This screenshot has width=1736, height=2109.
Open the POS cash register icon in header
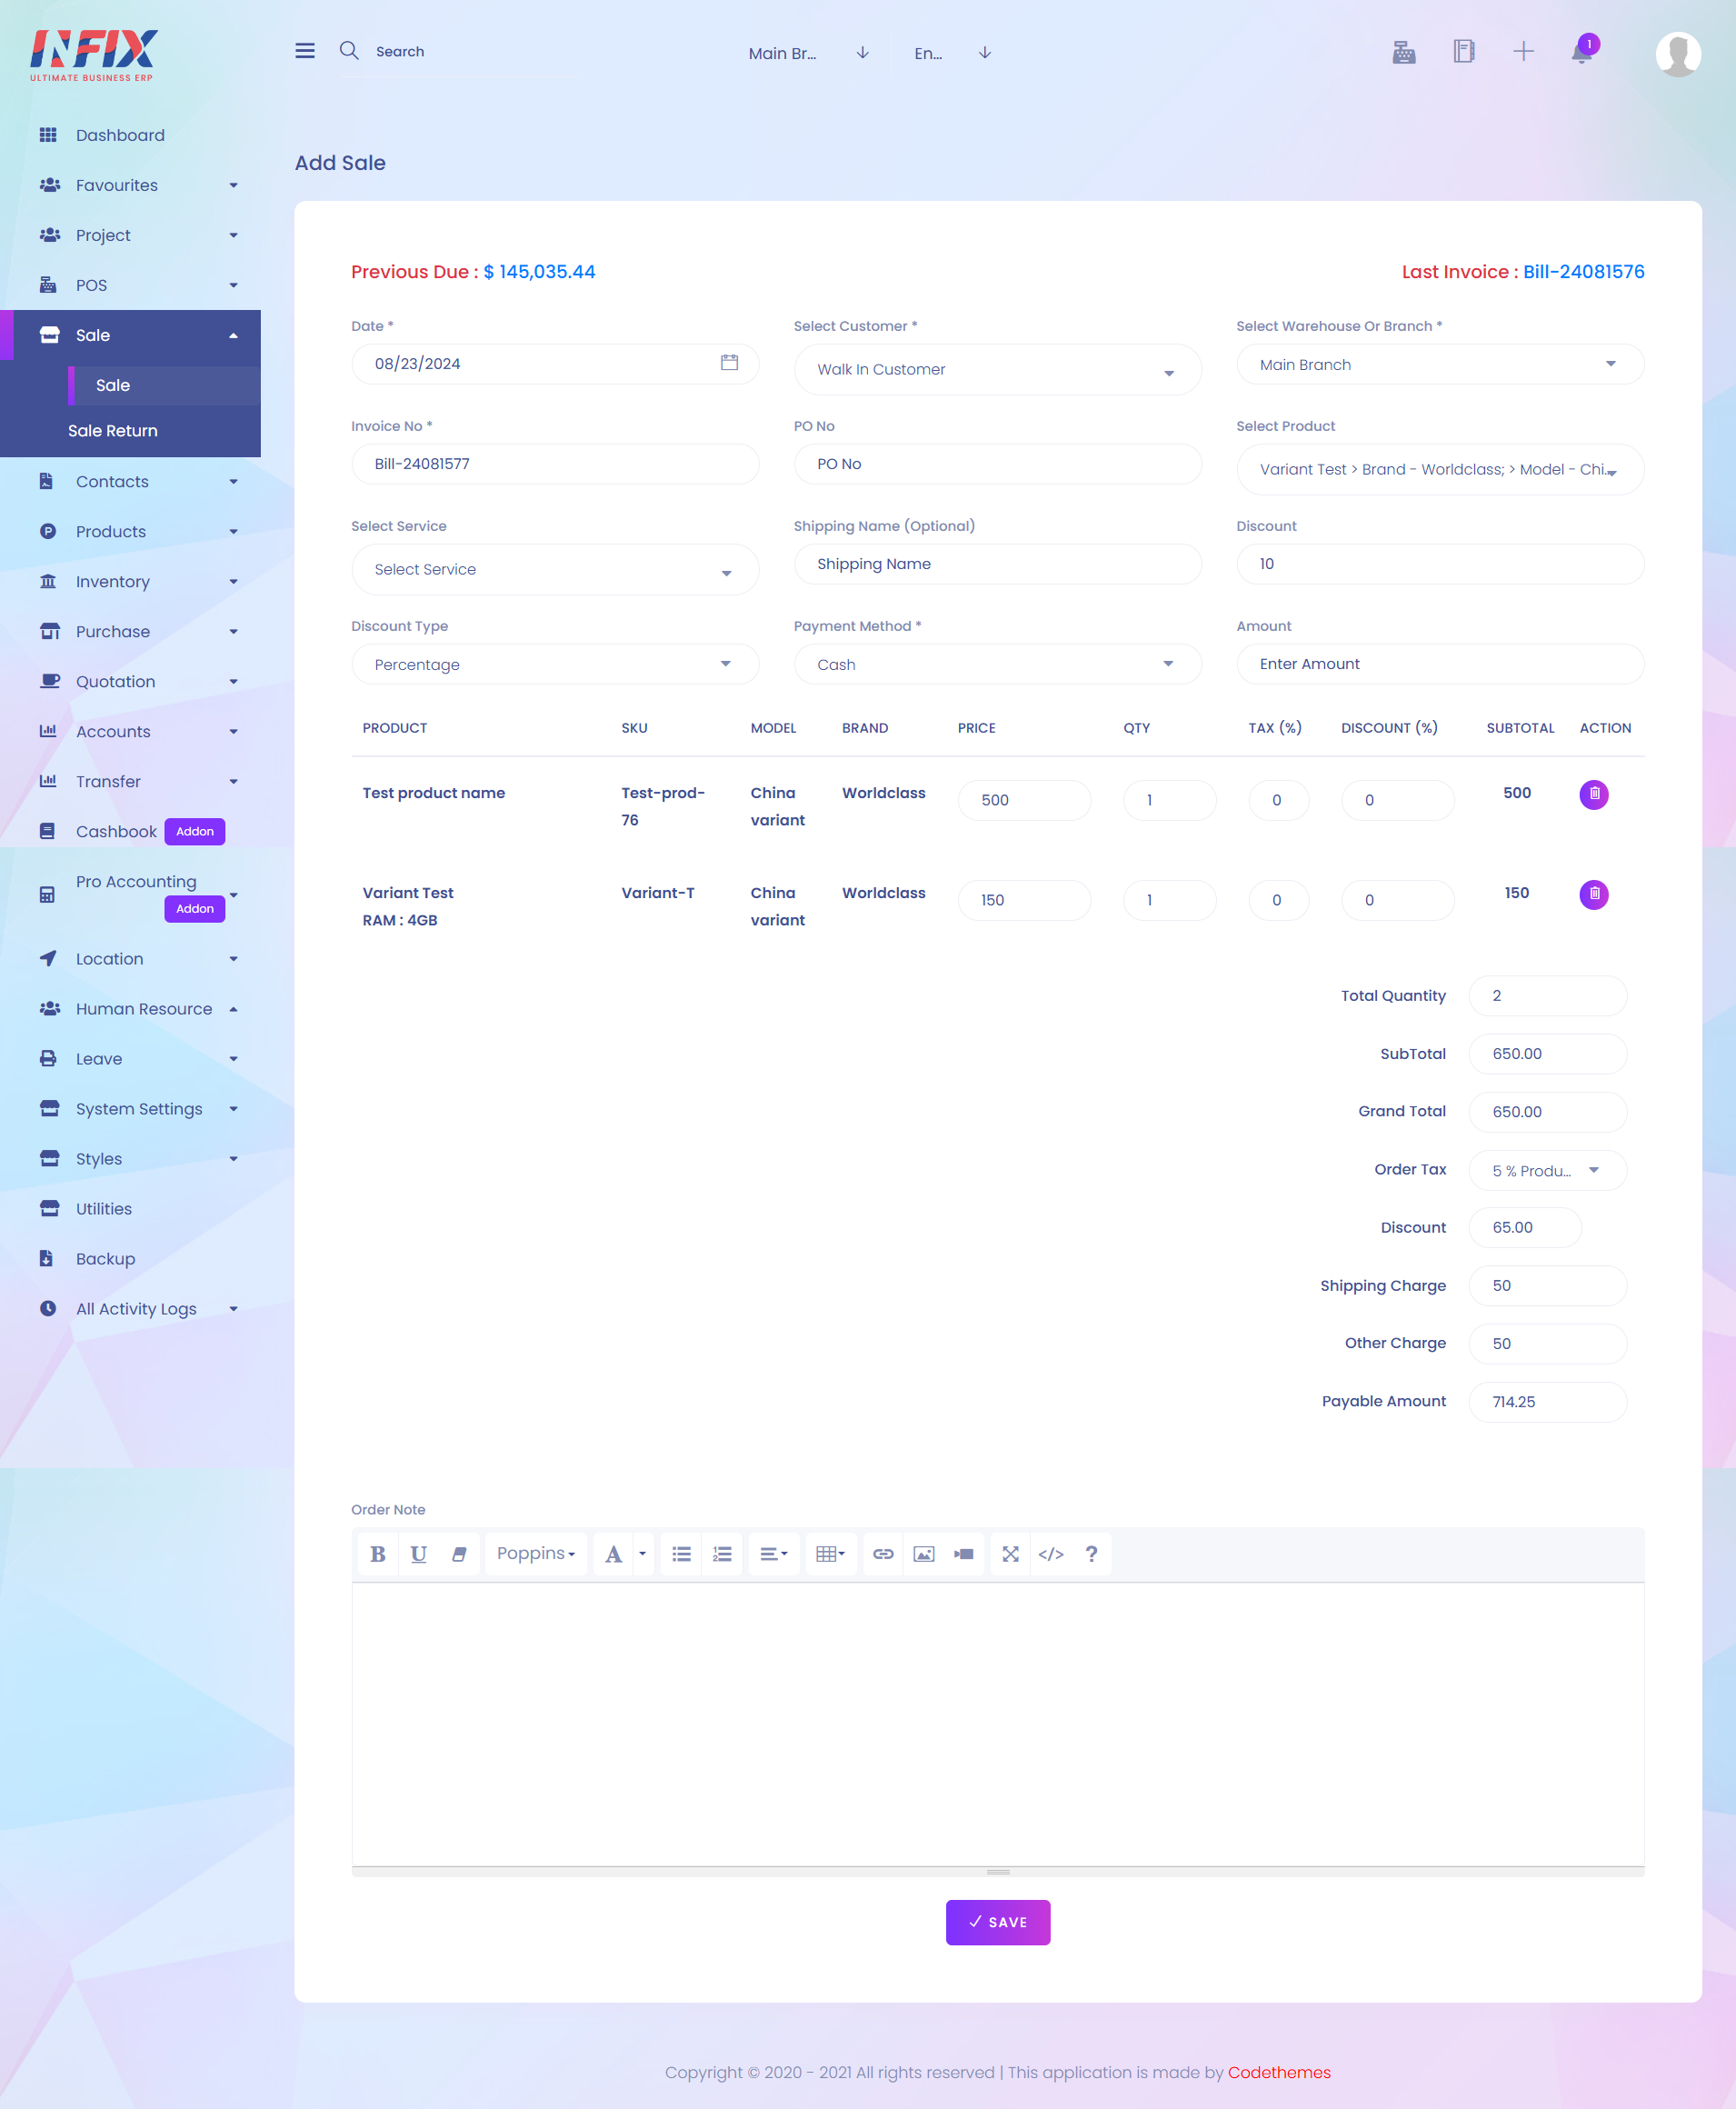pyautogui.click(x=1404, y=52)
